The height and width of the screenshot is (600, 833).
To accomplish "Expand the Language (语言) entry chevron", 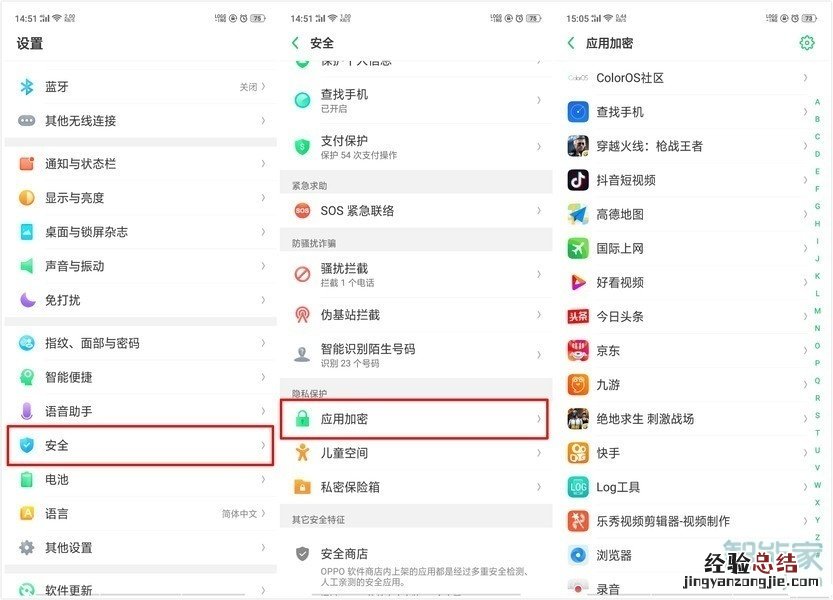I will [262, 513].
